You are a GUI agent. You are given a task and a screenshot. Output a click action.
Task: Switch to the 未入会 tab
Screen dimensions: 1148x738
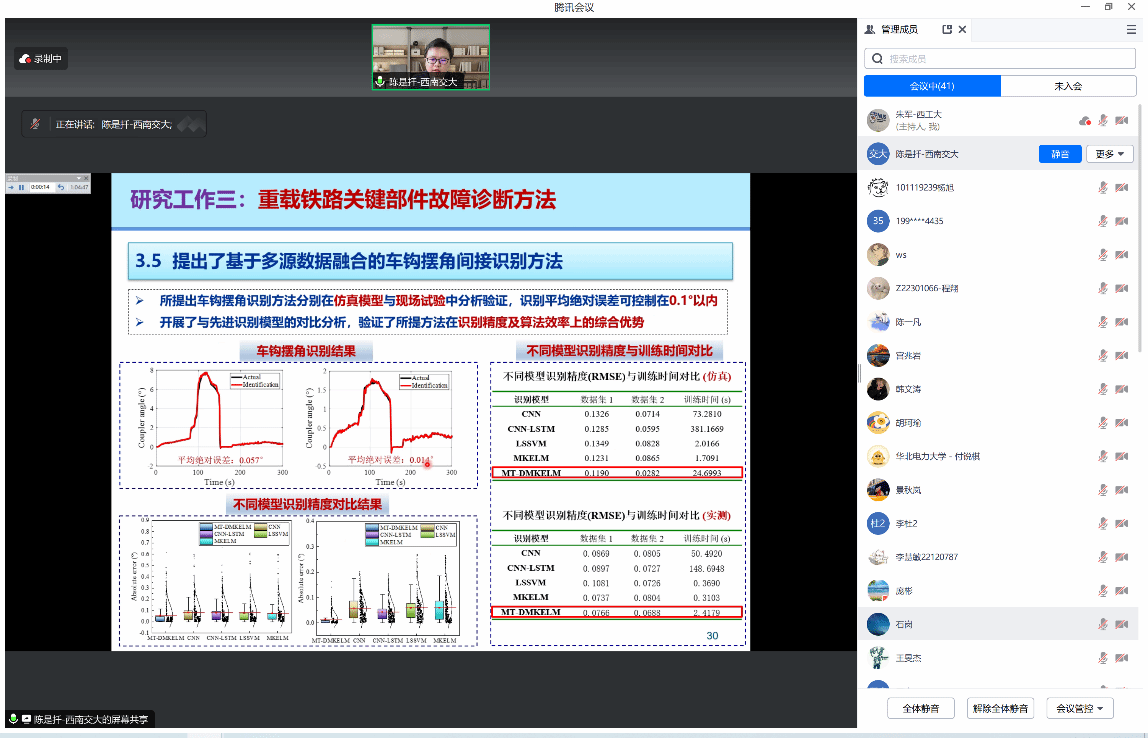pyautogui.click(x=1068, y=86)
